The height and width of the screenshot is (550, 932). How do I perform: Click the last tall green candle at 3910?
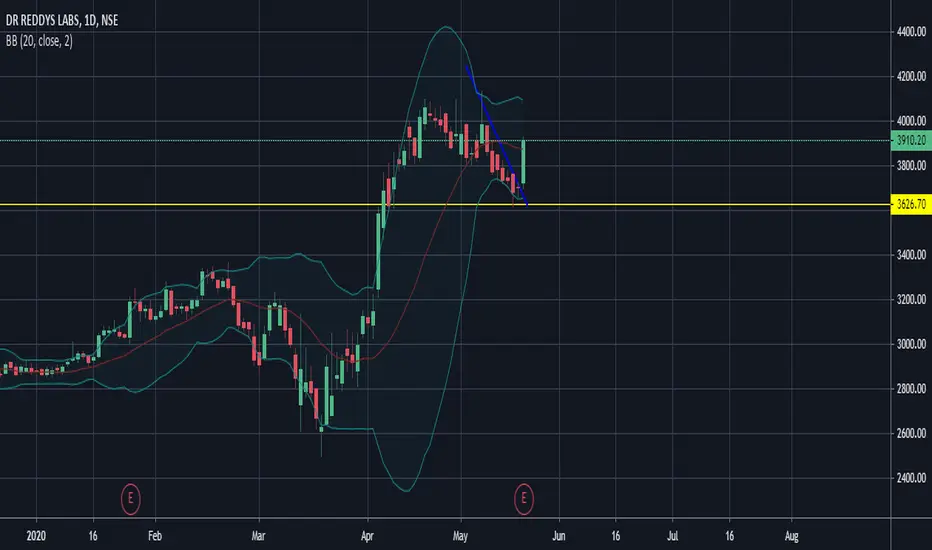point(524,162)
